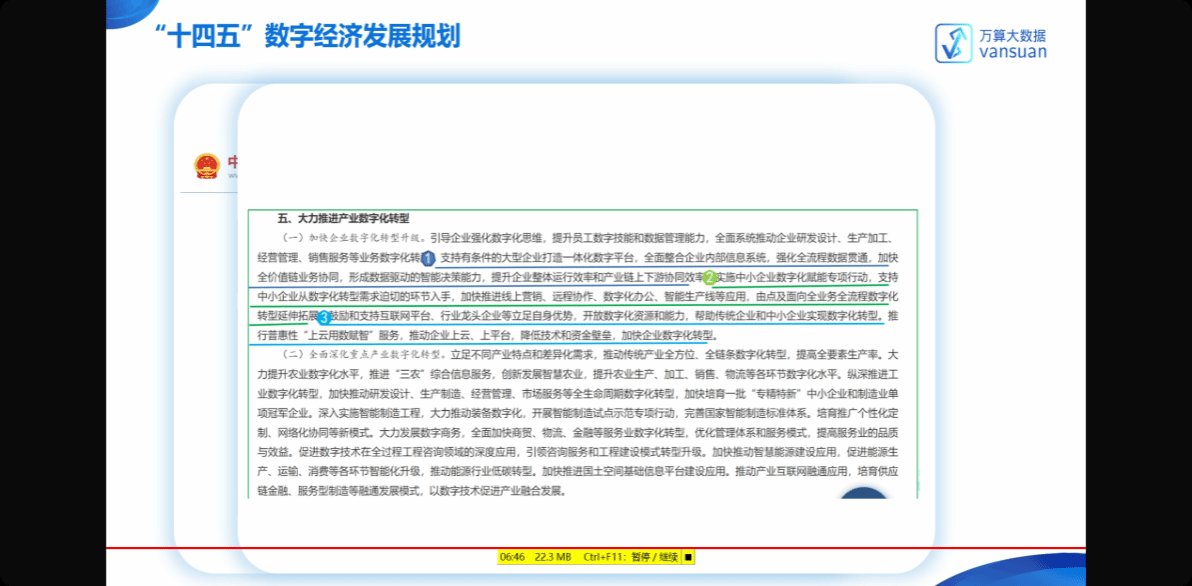Click the green number 2 marker
The height and width of the screenshot is (586, 1192).
tap(709, 277)
